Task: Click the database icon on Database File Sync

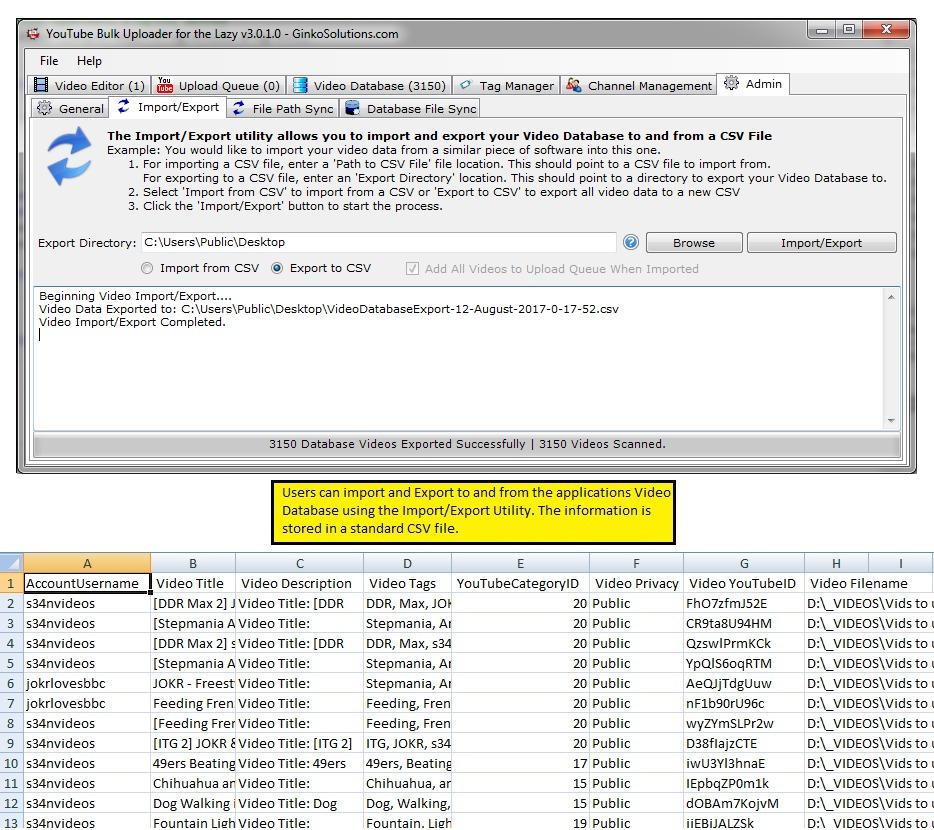Action: pyautogui.click(x=353, y=108)
